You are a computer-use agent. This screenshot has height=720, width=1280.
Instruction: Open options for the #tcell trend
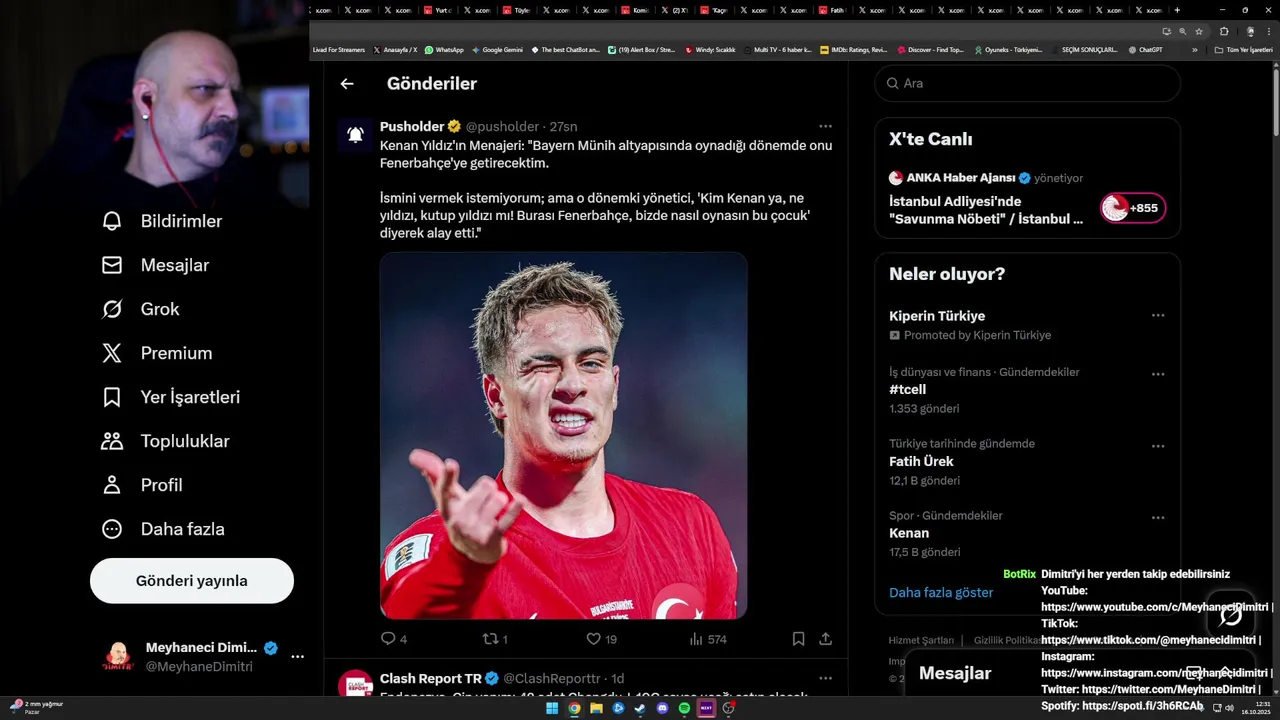tap(1158, 374)
